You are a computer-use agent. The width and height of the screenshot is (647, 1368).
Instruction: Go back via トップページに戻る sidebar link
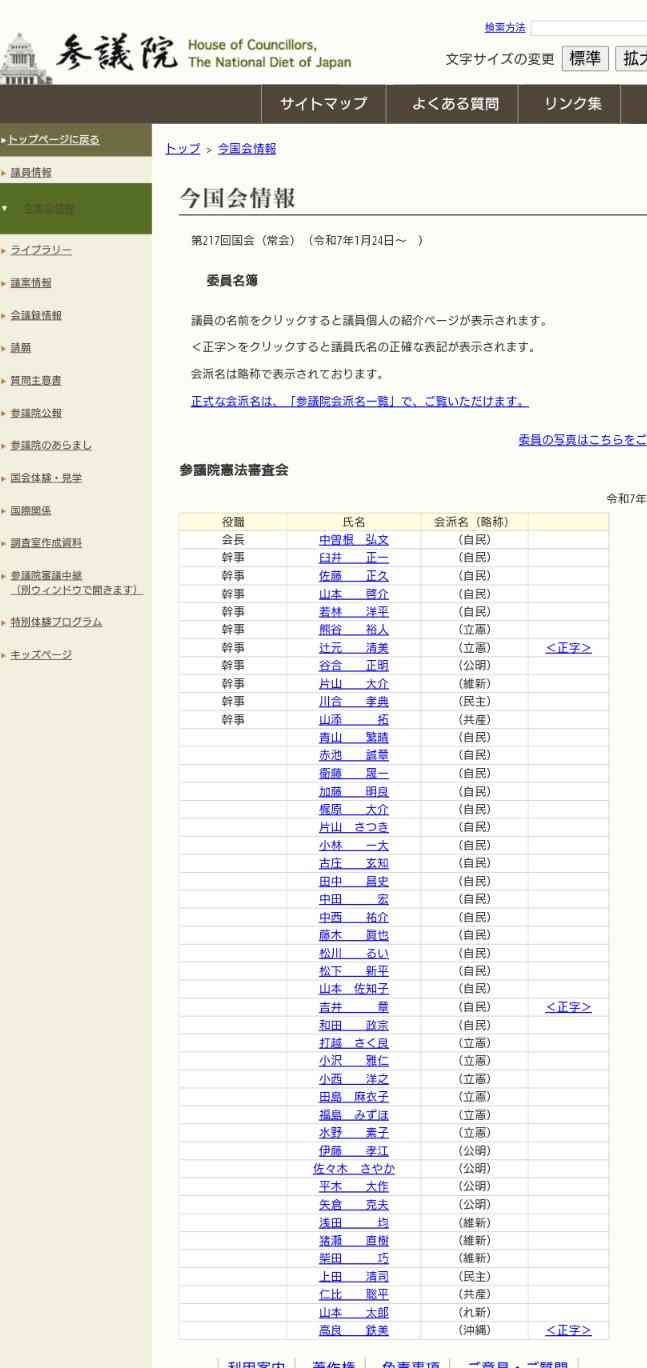[x=54, y=139]
